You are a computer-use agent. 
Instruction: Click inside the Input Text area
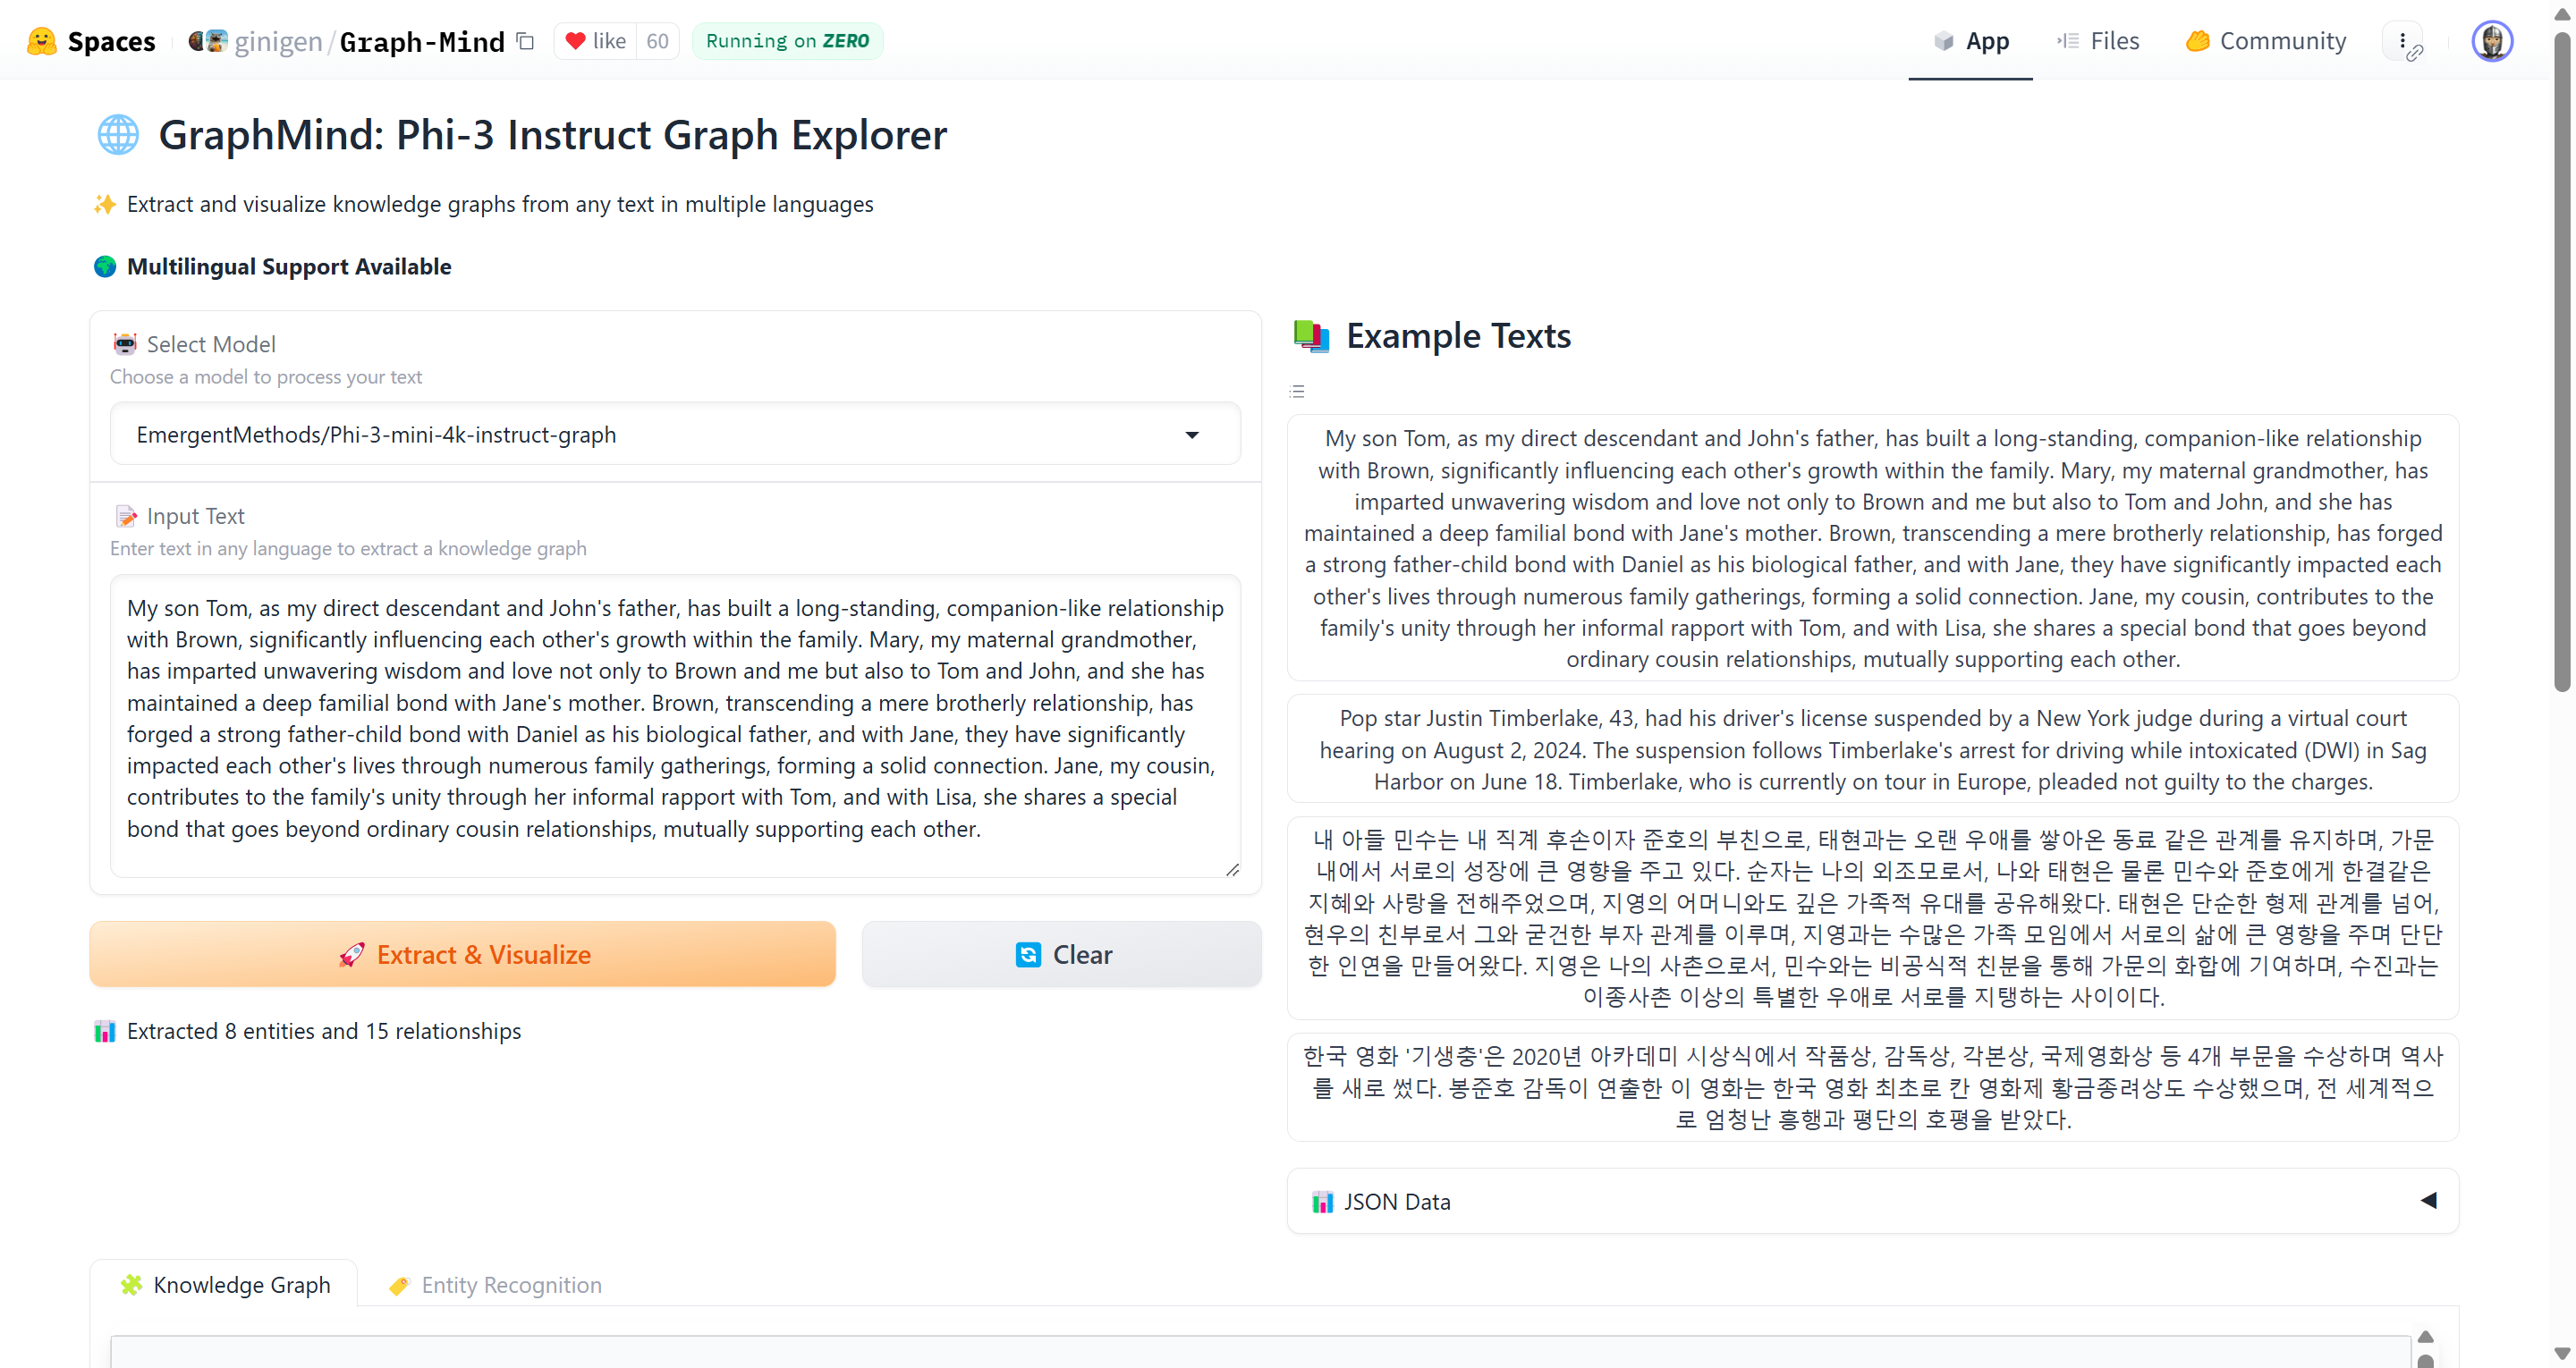pyautogui.click(x=675, y=725)
